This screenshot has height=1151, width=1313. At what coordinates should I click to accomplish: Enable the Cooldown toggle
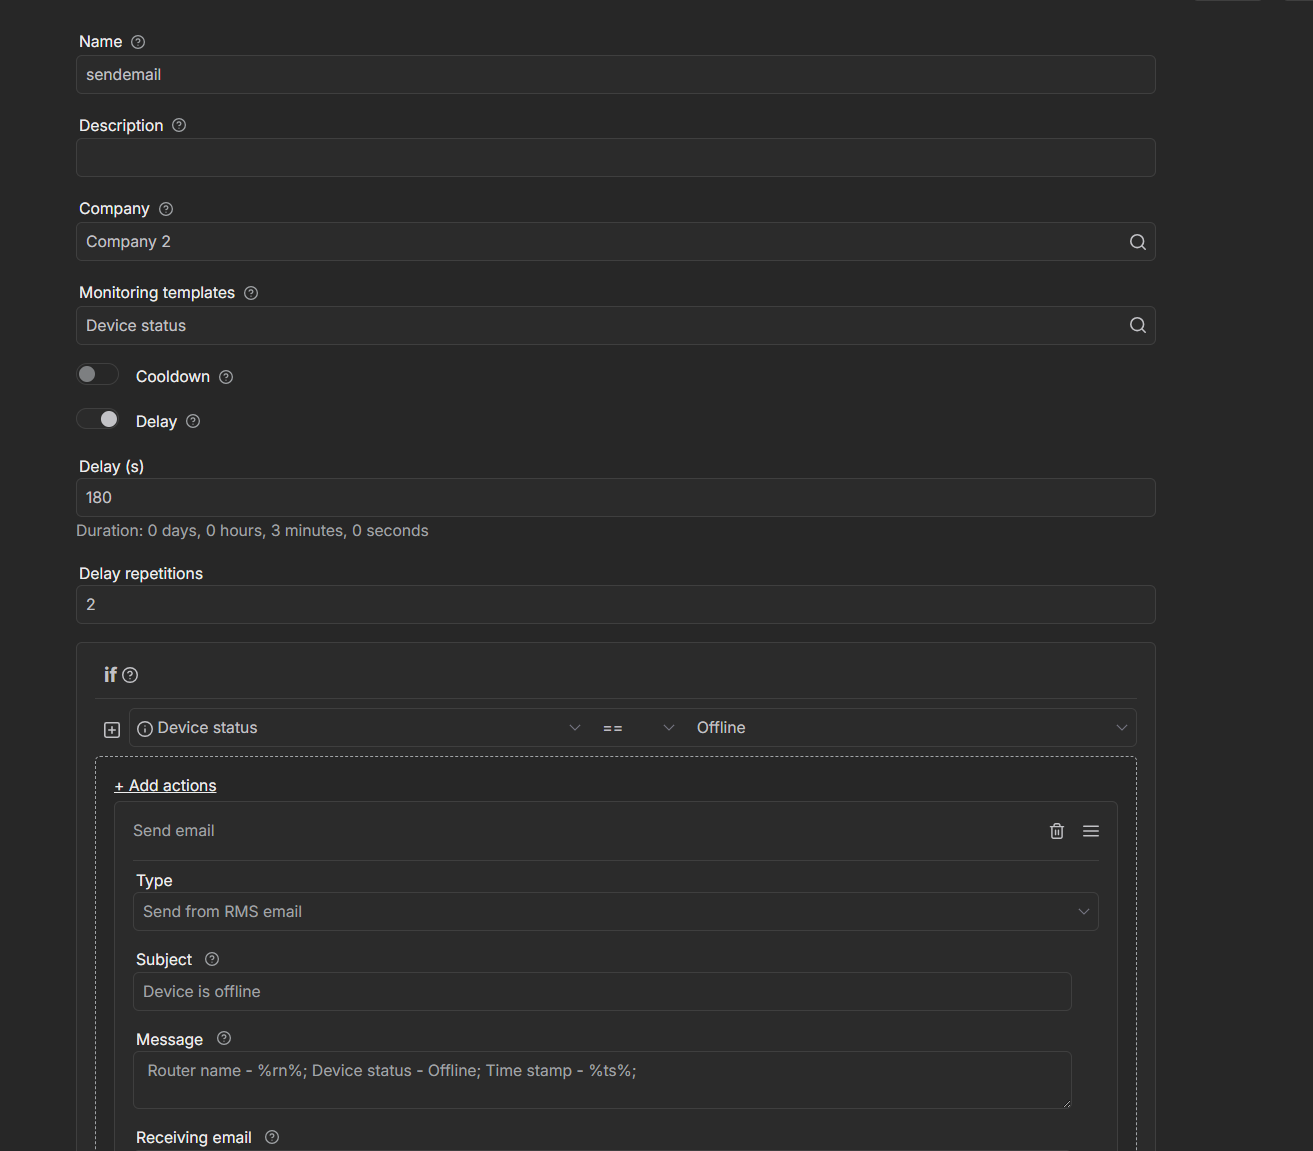tap(98, 374)
